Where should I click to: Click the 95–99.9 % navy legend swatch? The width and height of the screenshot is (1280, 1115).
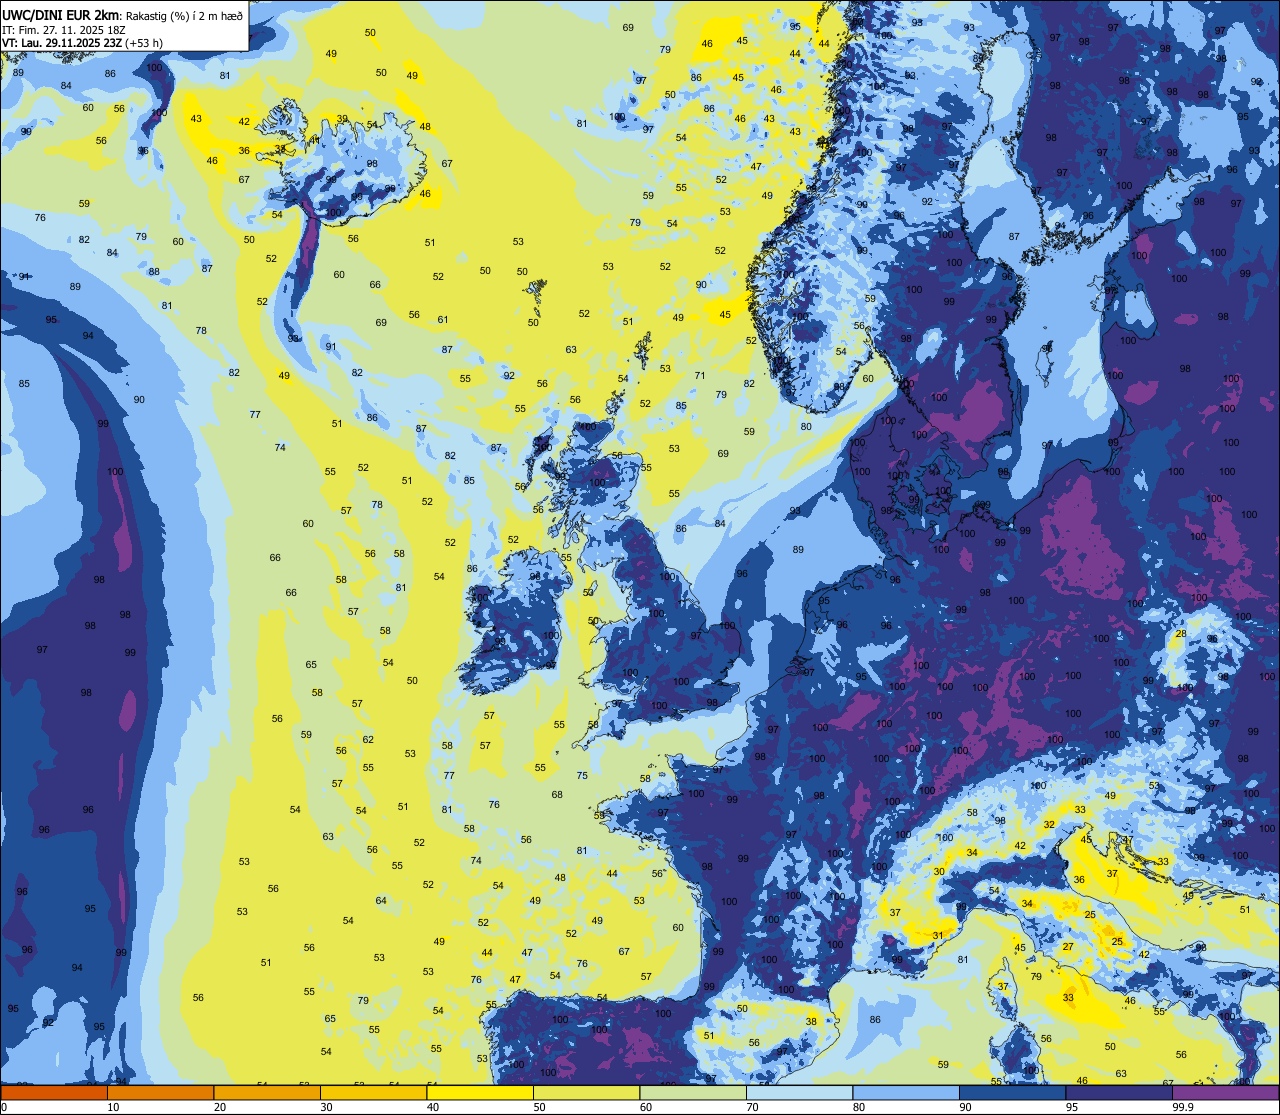[1119, 1093]
